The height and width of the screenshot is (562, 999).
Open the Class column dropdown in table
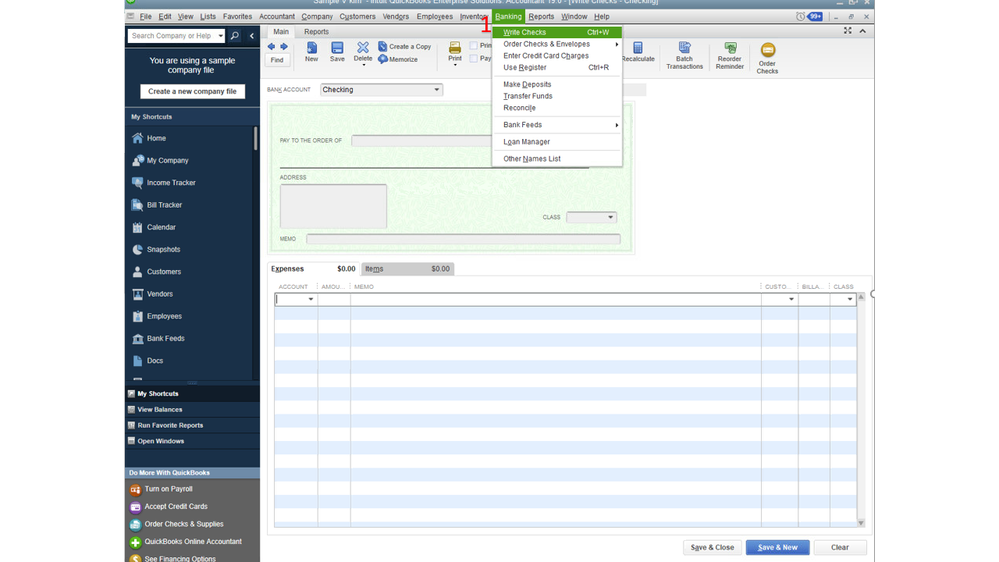850,299
